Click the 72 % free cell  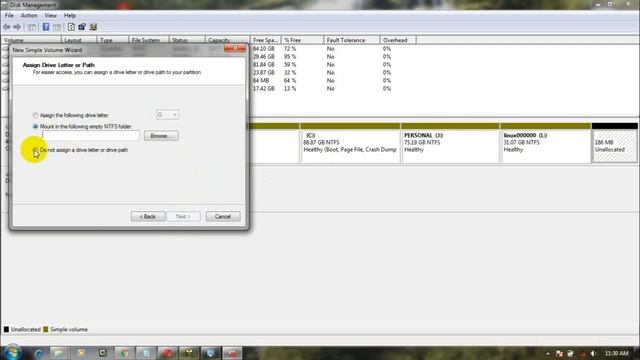[x=290, y=49]
